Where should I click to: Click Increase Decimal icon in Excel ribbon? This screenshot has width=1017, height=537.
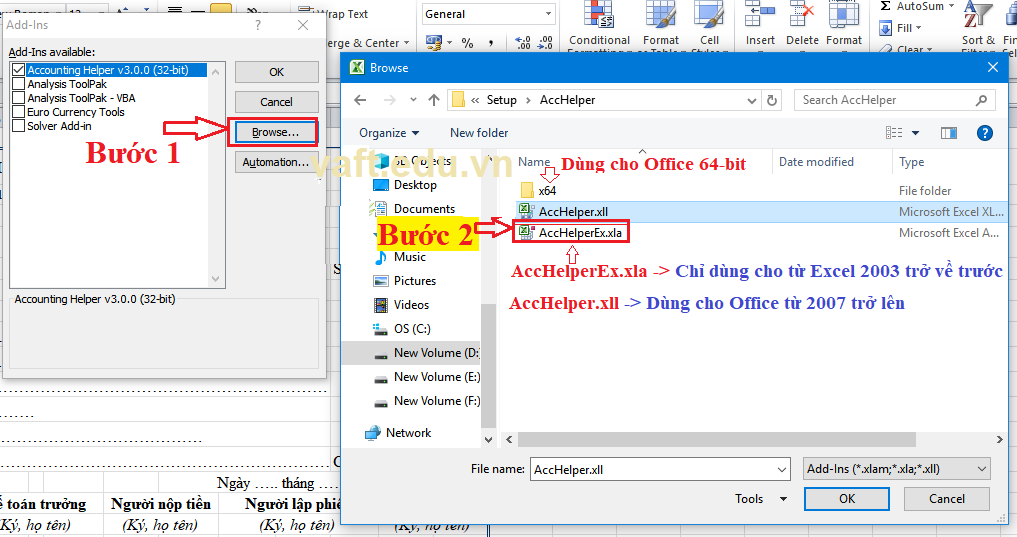point(523,43)
